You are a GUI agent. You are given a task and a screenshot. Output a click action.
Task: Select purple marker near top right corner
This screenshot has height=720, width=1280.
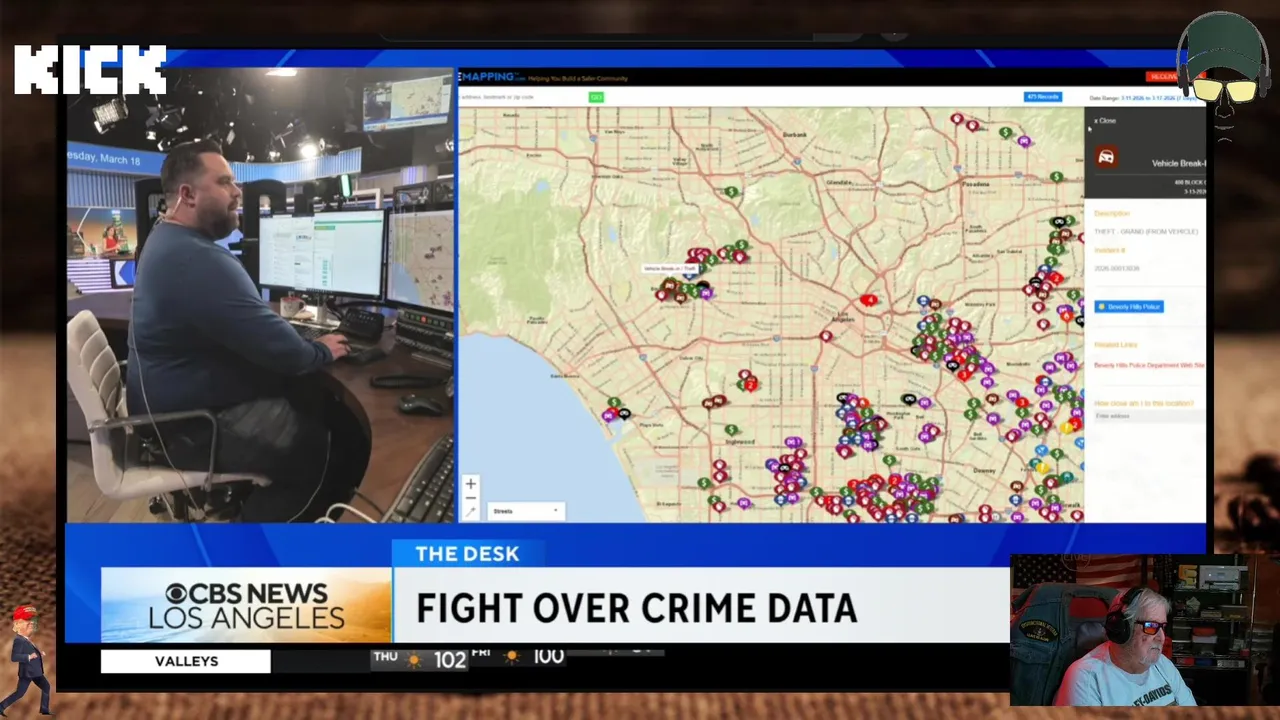point(1024,141)
